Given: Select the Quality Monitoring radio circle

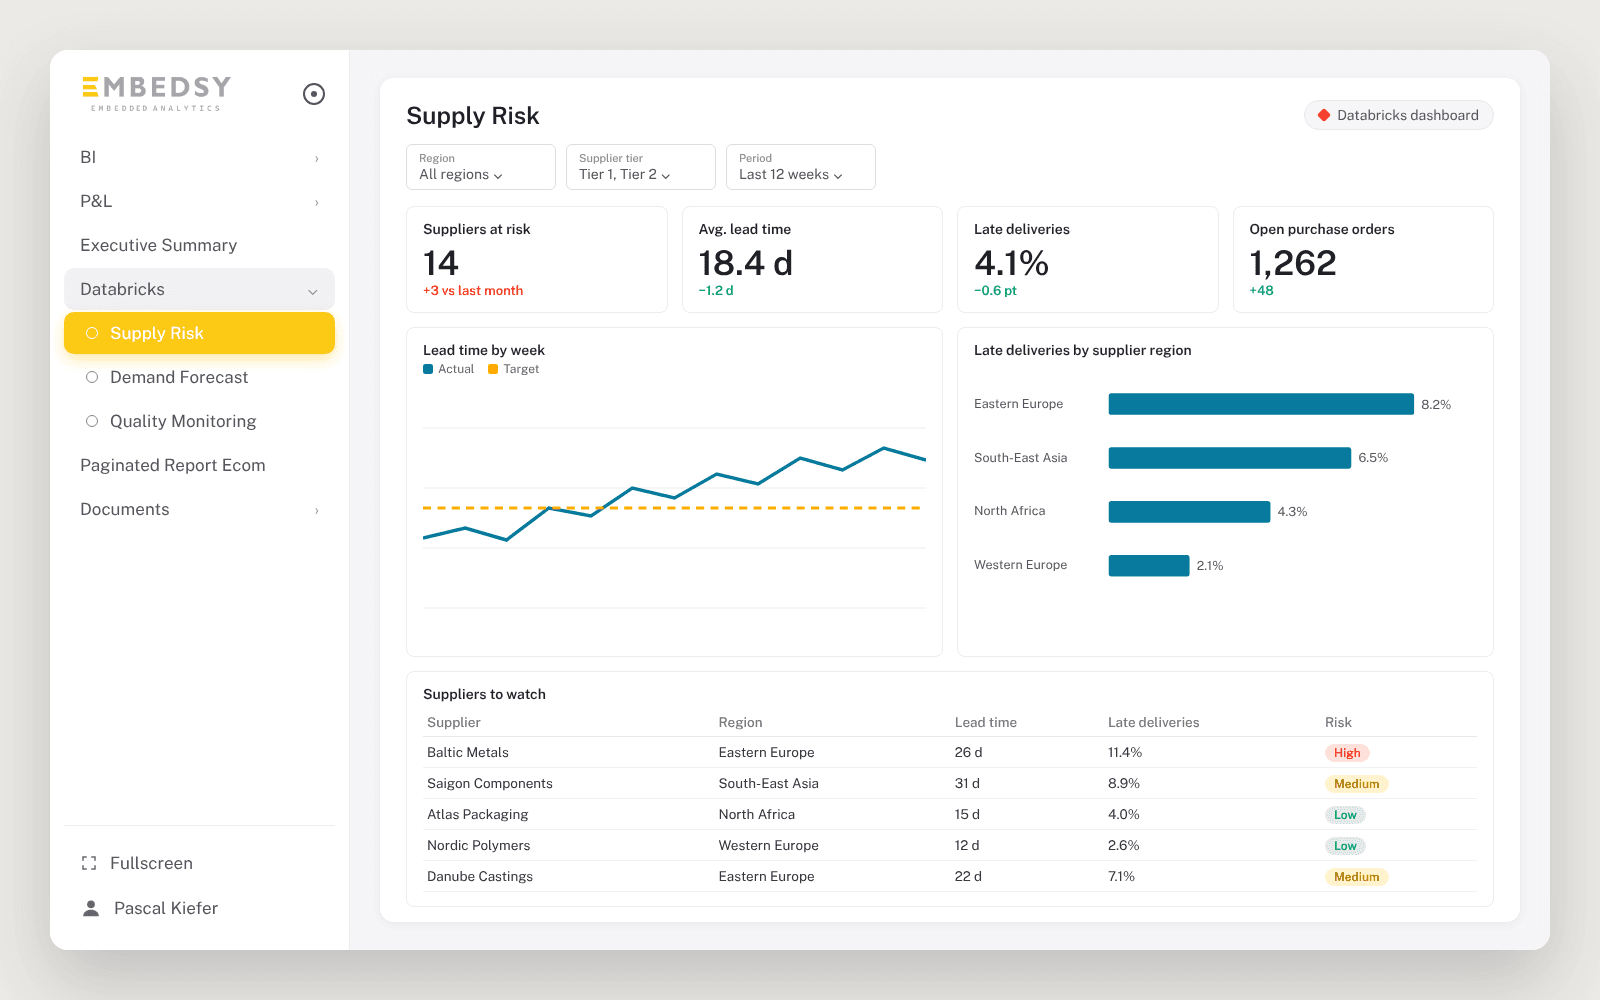Looking at the screenshot, I should pyautogui.click(x=92, y=421).
